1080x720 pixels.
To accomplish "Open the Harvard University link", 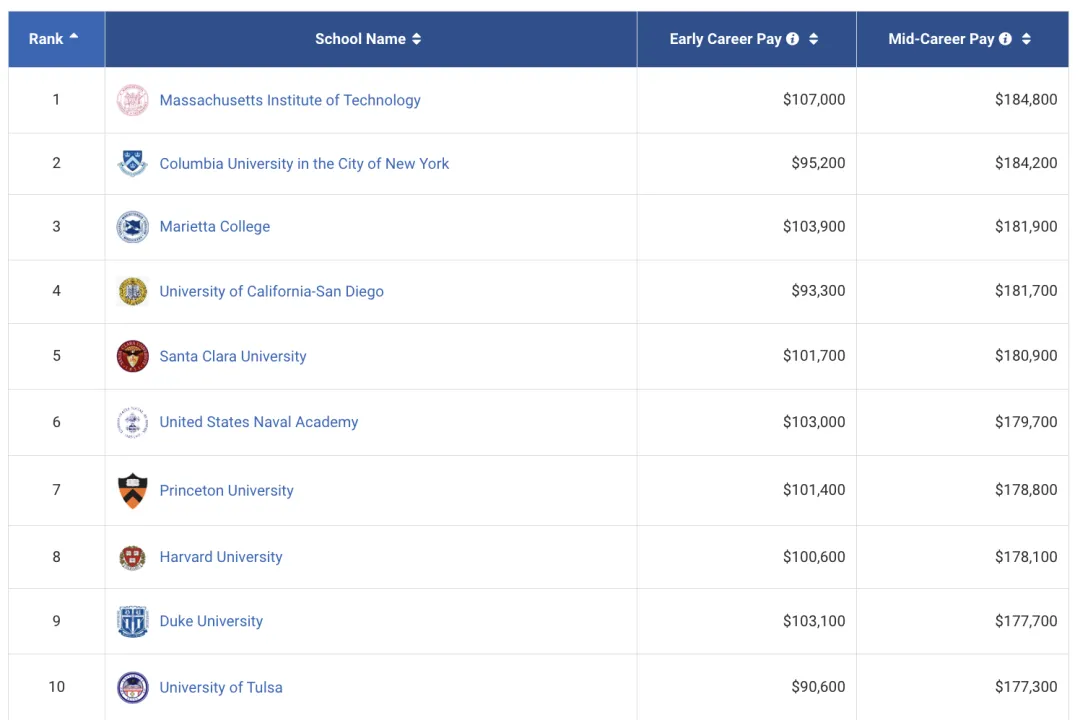I will pyautogui.click(x=221, y=557).
